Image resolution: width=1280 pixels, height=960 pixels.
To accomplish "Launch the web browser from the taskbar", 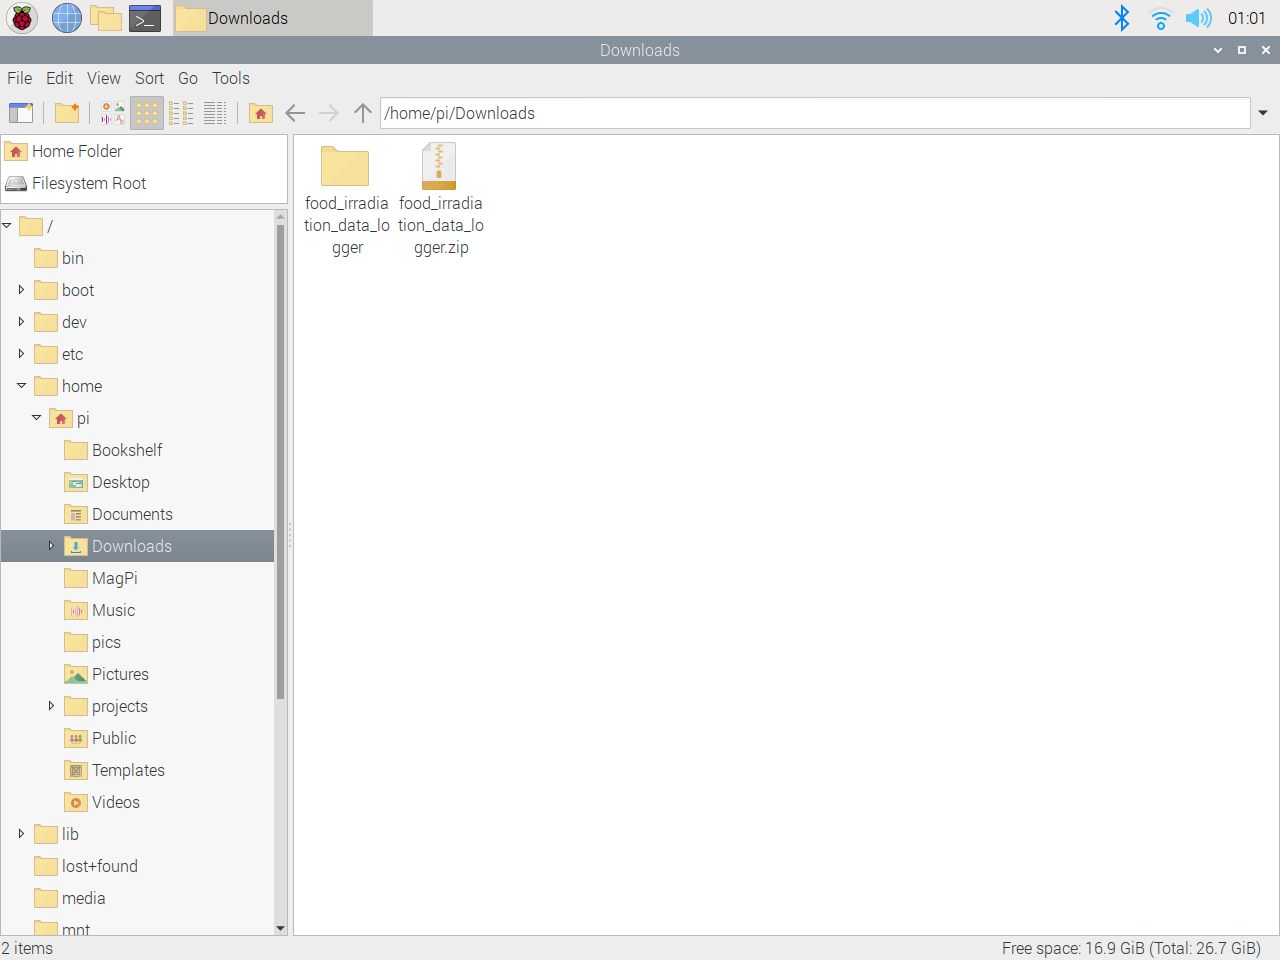I will [66, 17].
